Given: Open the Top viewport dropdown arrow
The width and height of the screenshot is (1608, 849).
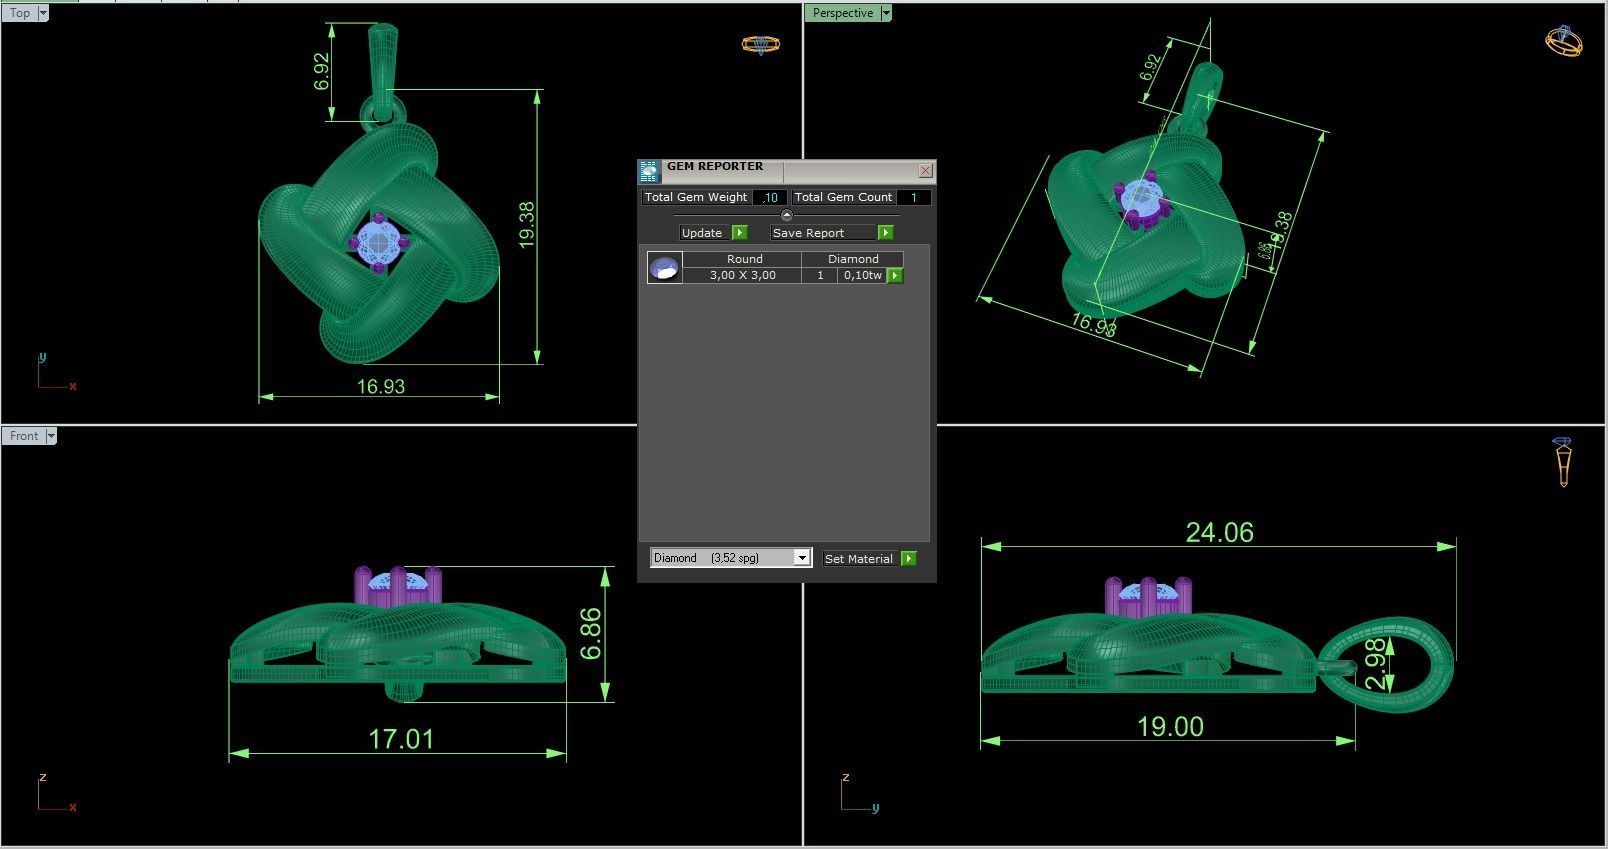Looking at the screenshot, I should pos(43,13).
